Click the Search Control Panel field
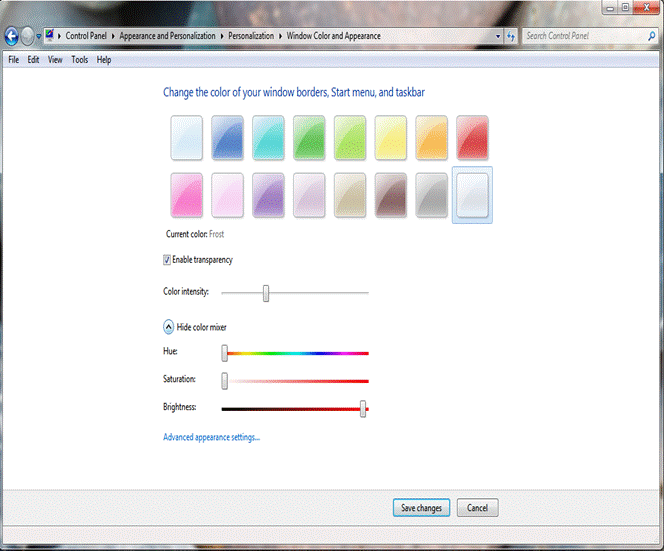Viewport: 664px width, 551px height. [579, 36]
